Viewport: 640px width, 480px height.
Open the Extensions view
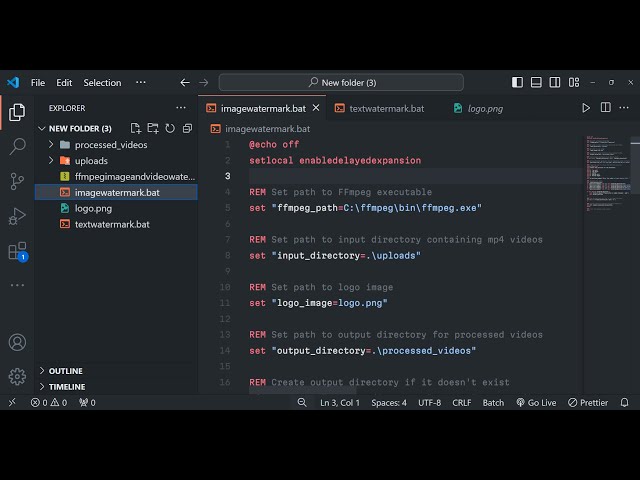coord(17,251)
